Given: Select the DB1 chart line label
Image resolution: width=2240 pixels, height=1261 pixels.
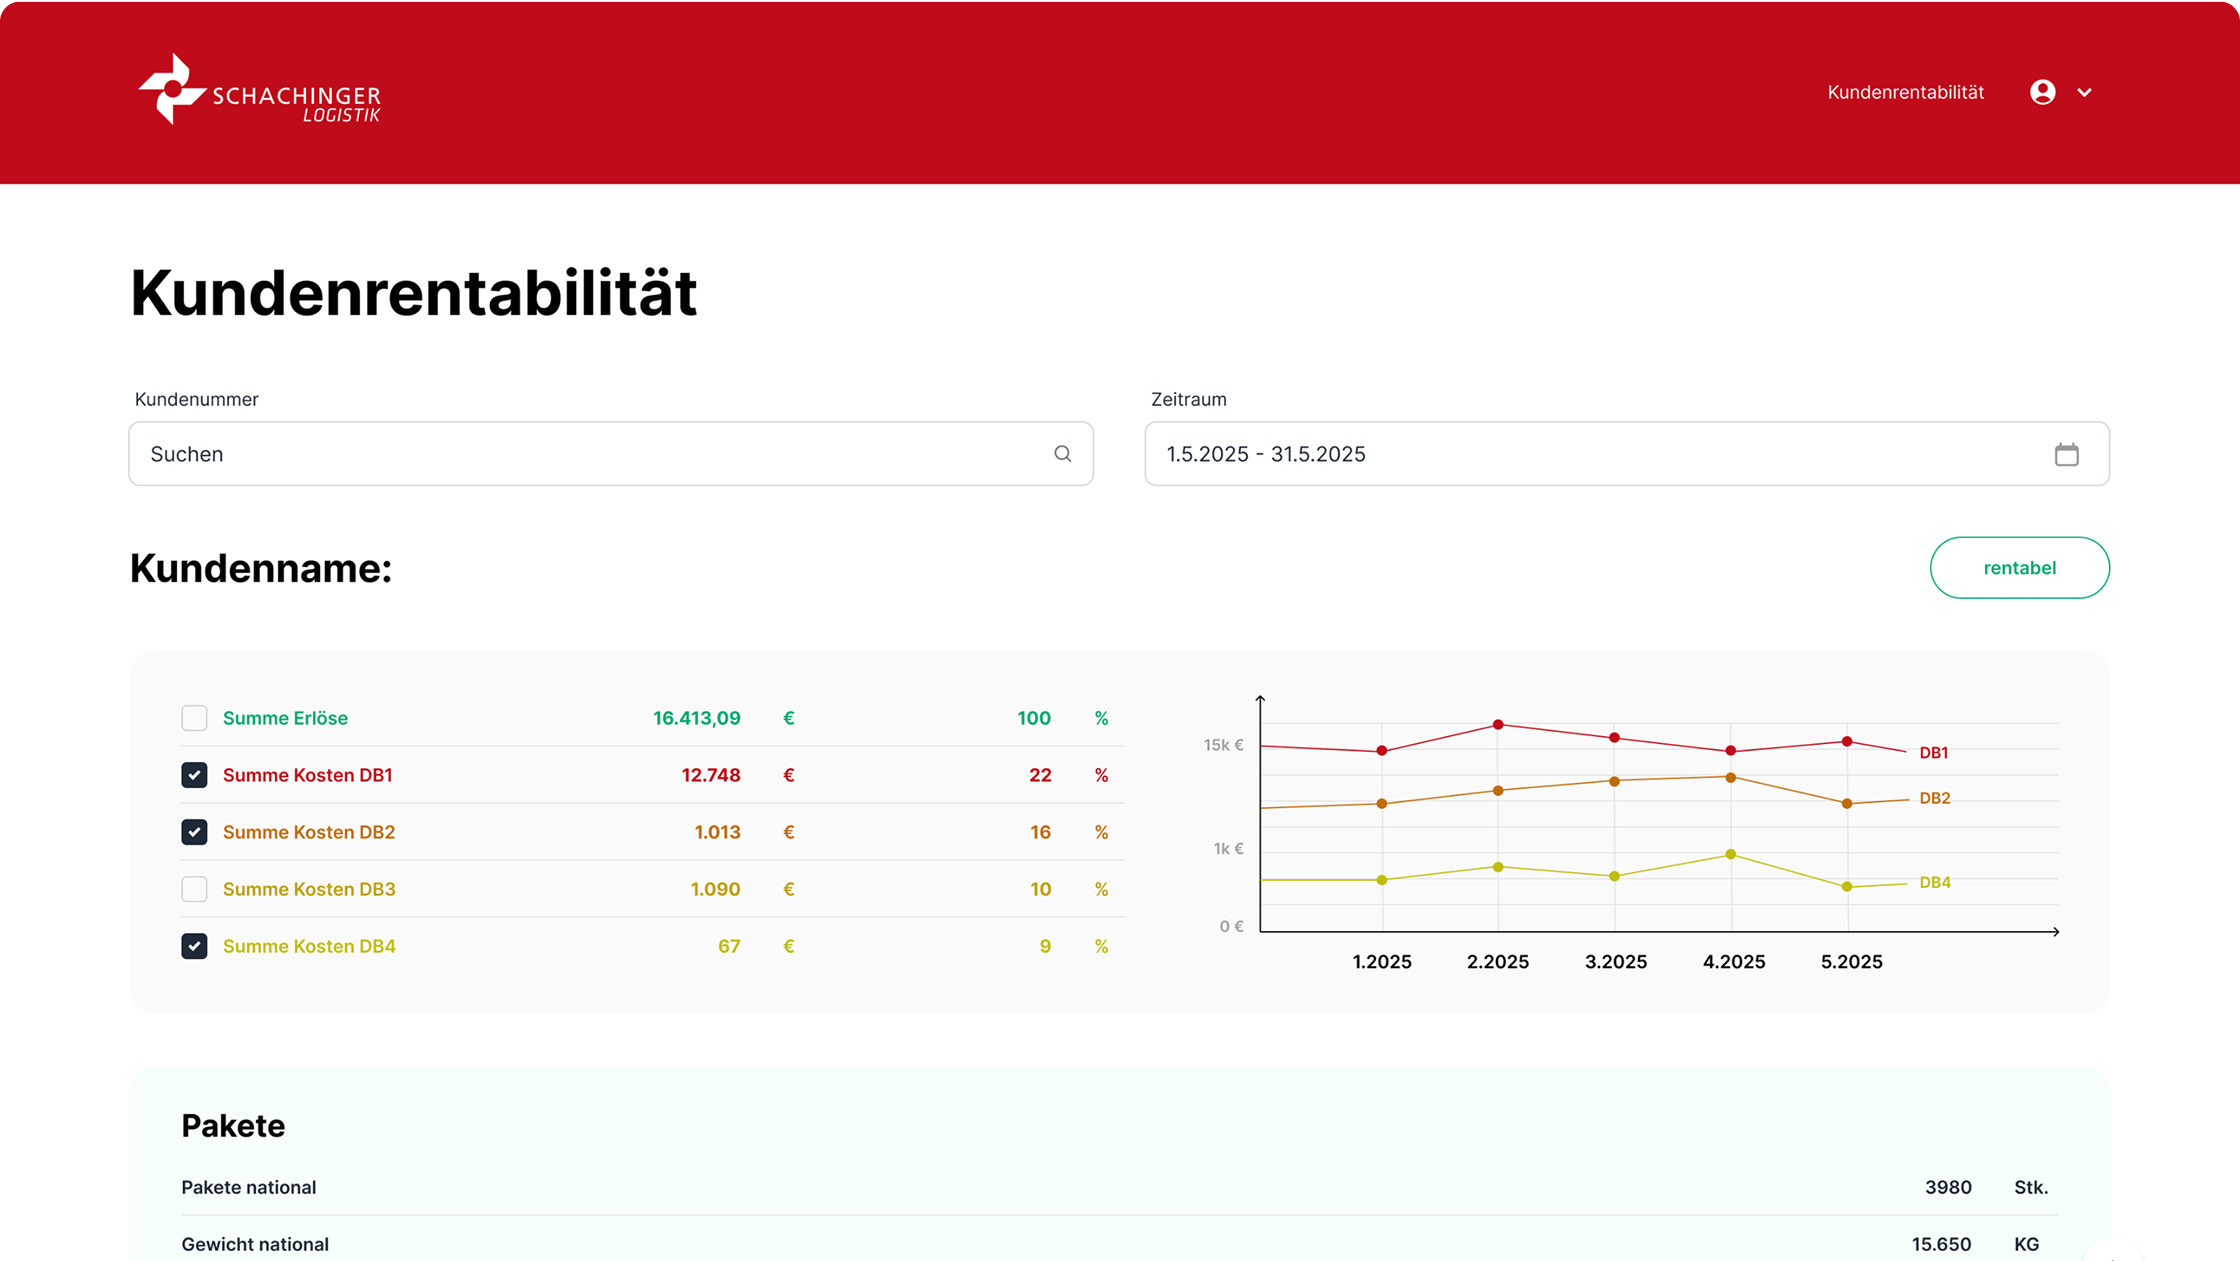Looking at the screenshot, I should pyautogui.click(x=1933, y=753).
